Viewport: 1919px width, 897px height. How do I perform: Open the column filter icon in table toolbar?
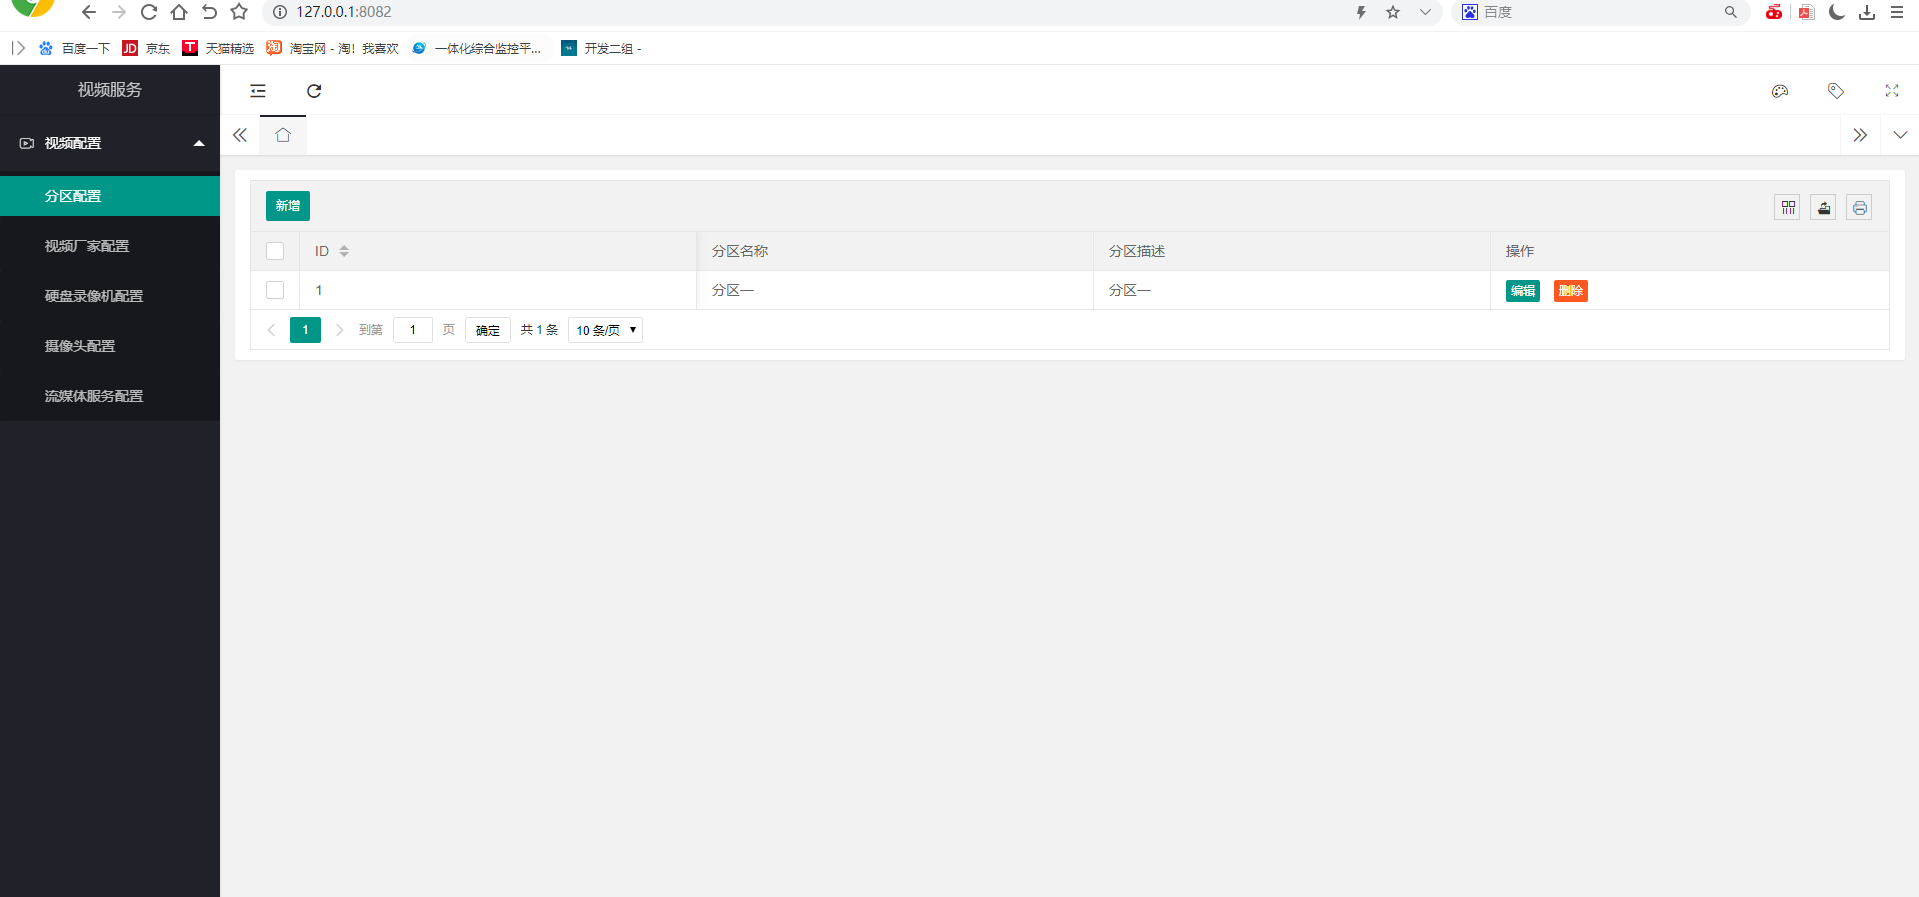(x=1788, y=208)
